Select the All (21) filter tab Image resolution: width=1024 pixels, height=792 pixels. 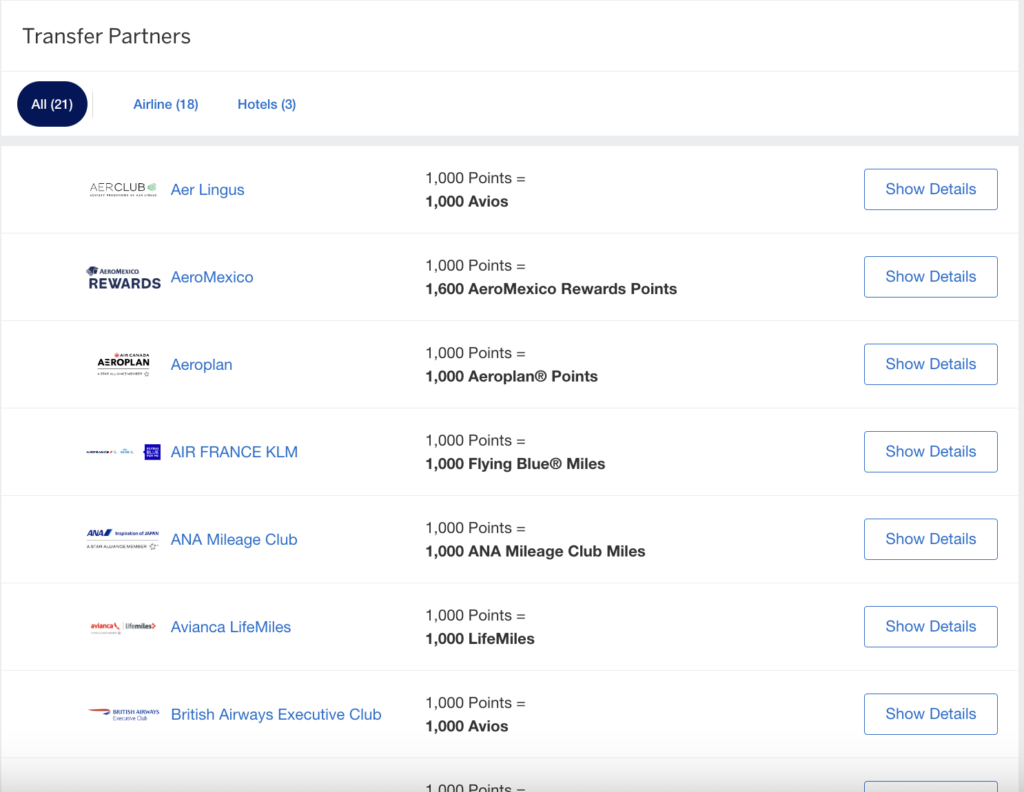point(52,104)
